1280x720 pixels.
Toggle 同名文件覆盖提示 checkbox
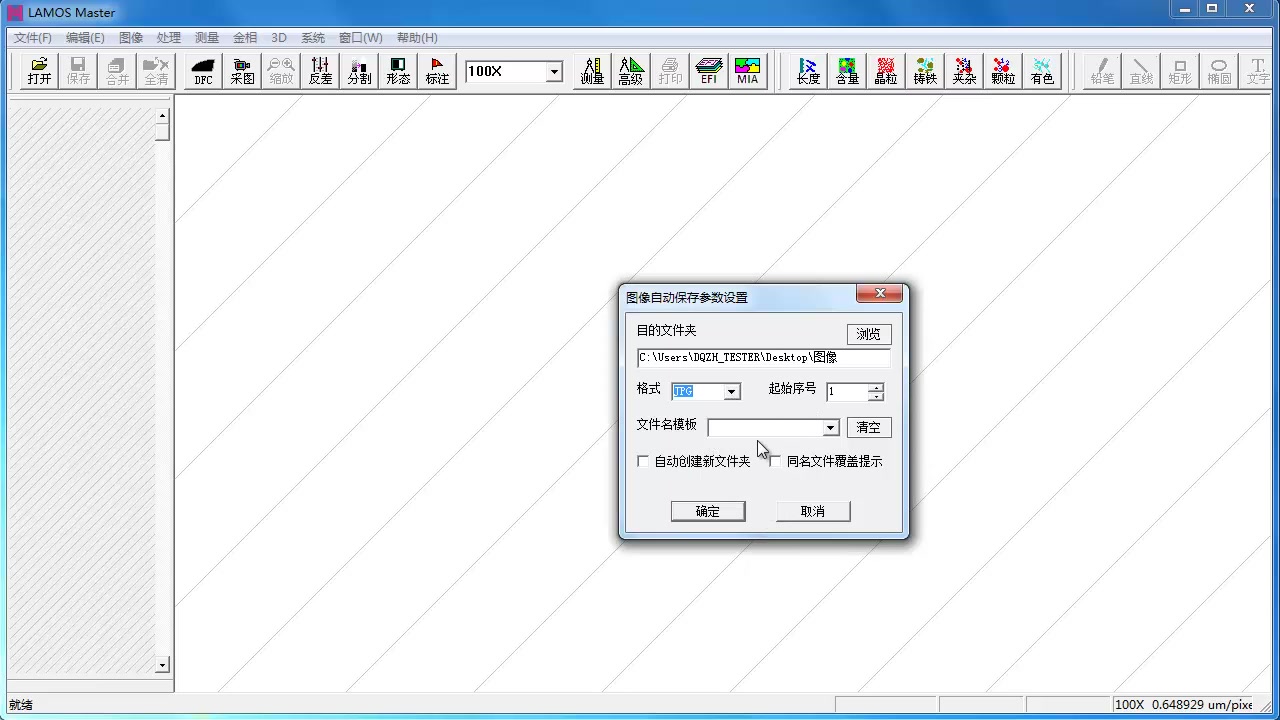click(775, 461)
